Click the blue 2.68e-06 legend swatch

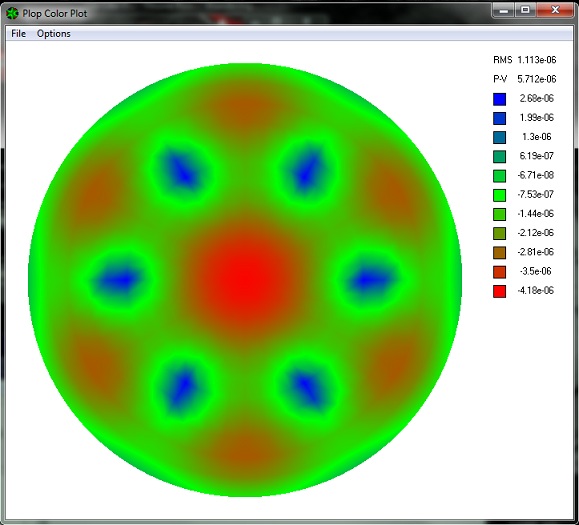click(499, 99)
